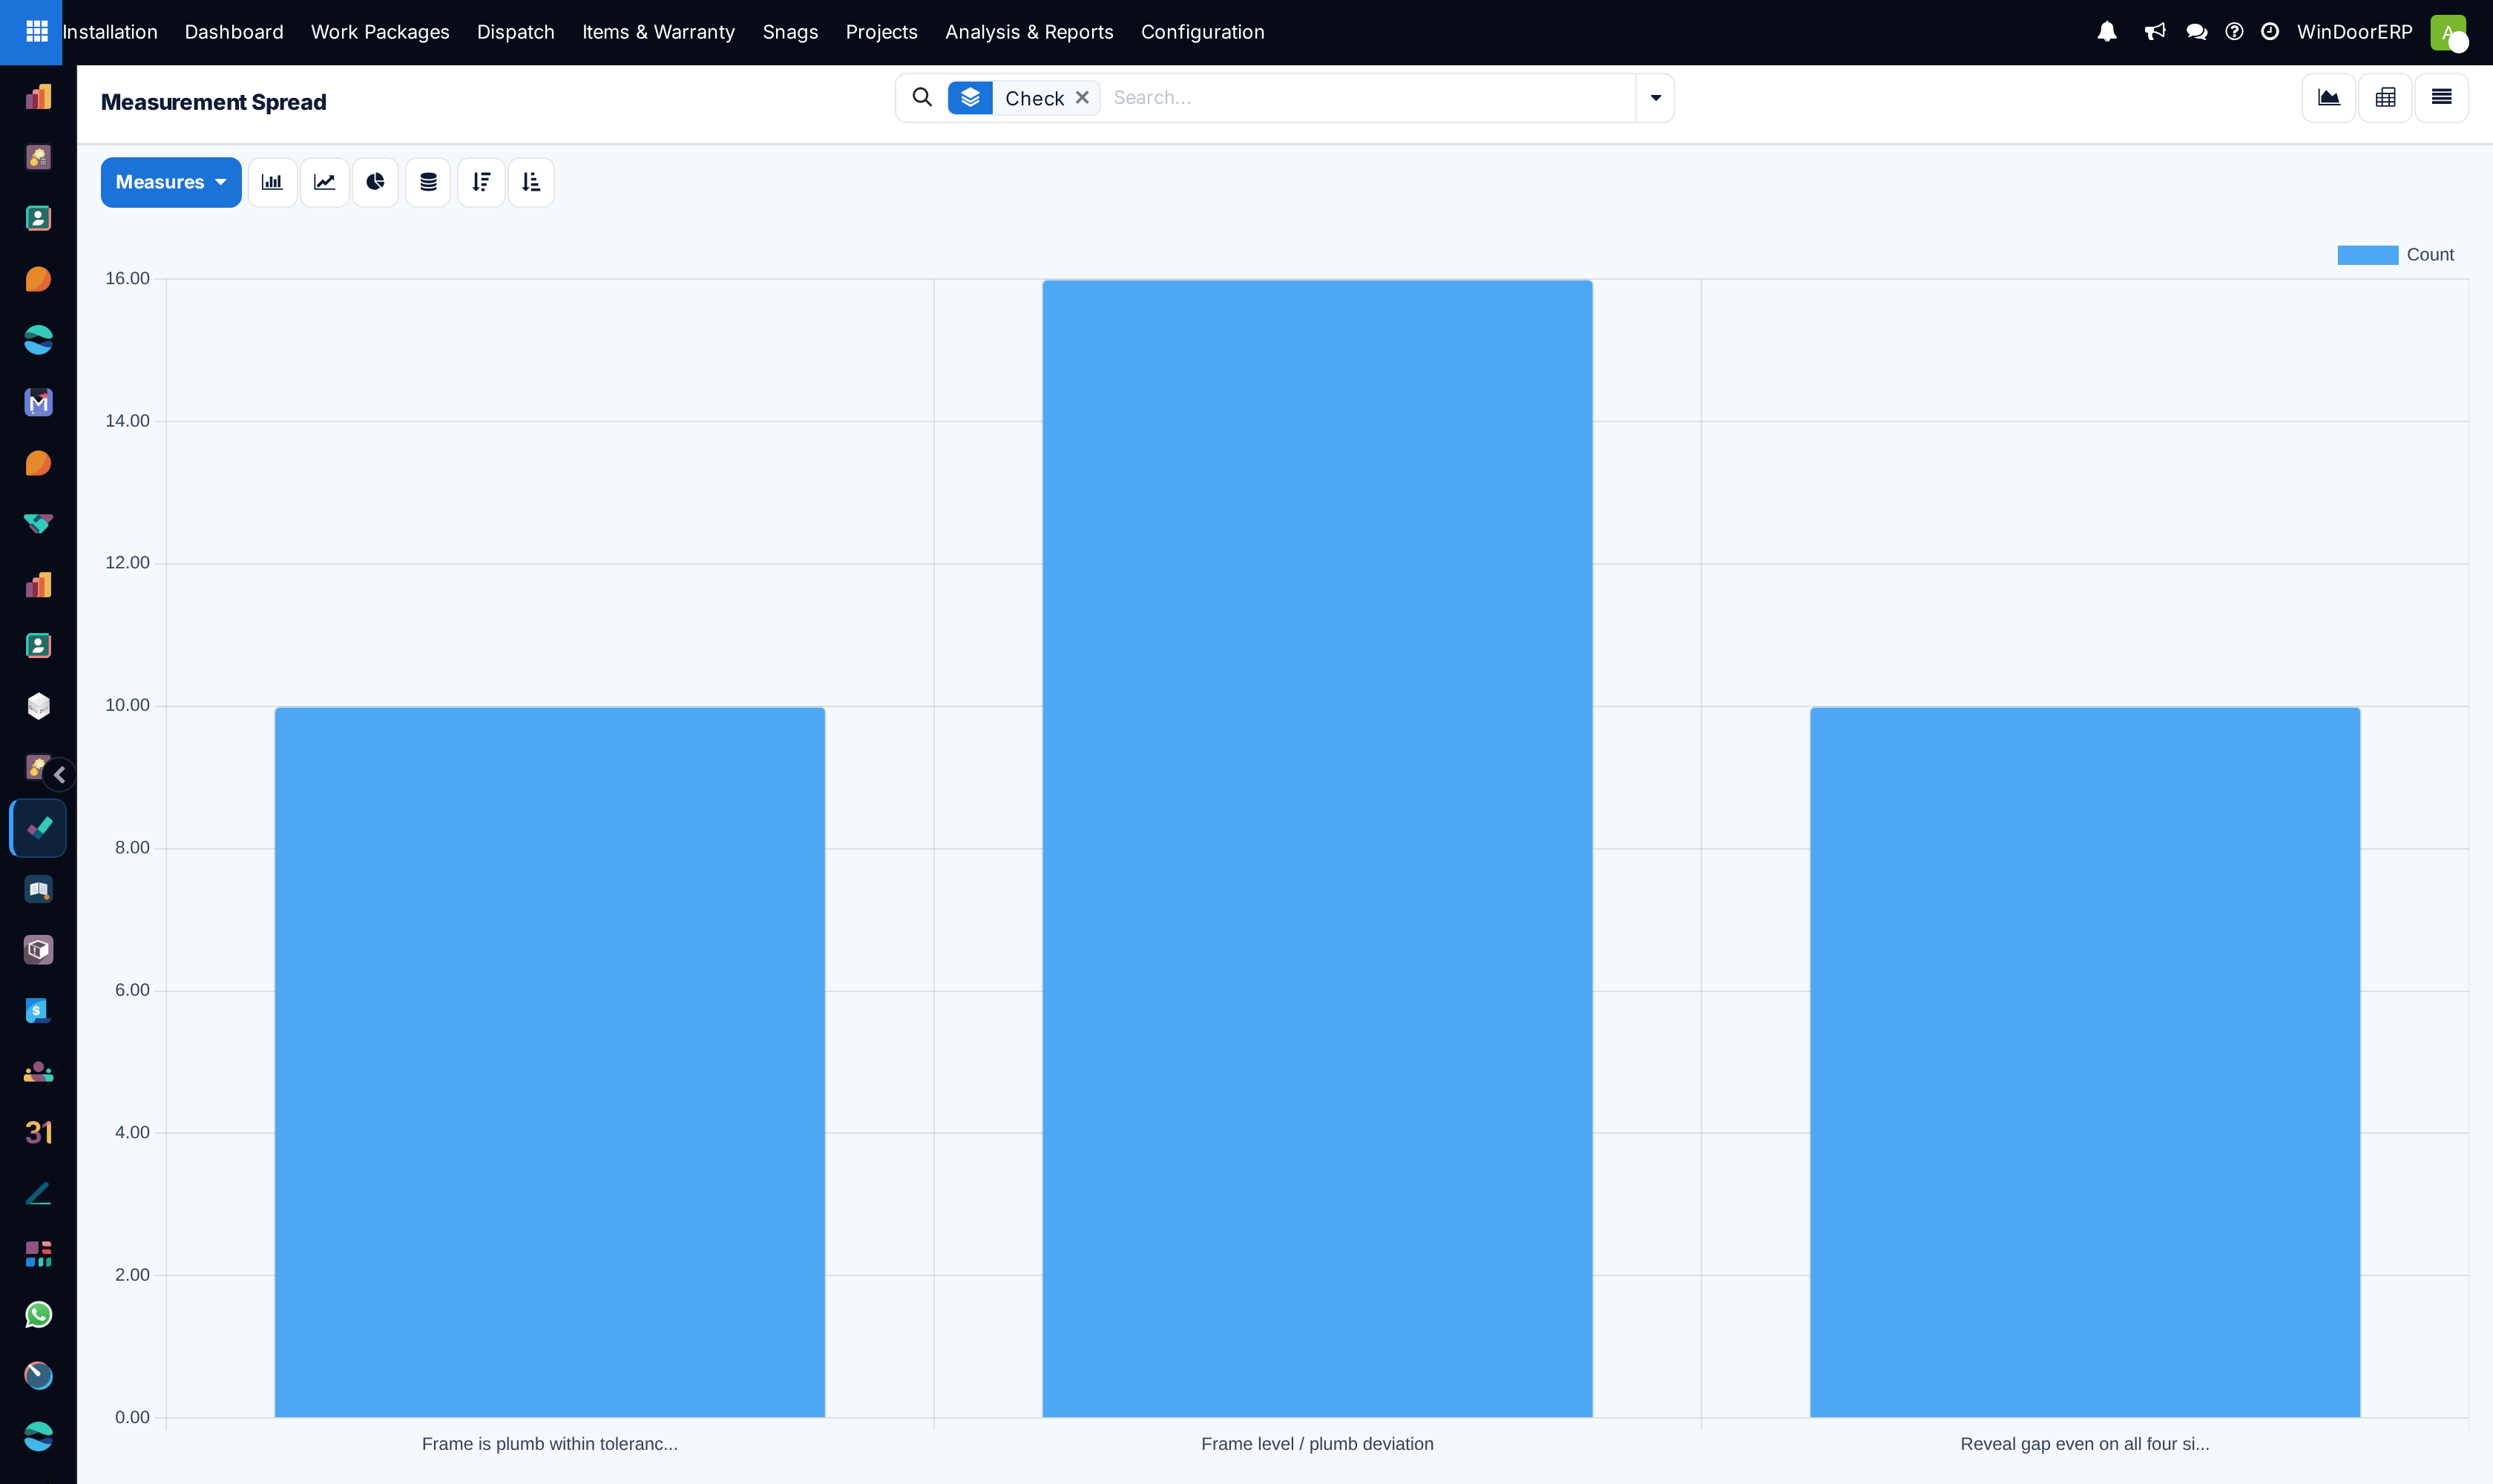This screenshot has height=1484, width=2493.
Task: Collapse the left app sidebar
Action: [x=59, y=775]
